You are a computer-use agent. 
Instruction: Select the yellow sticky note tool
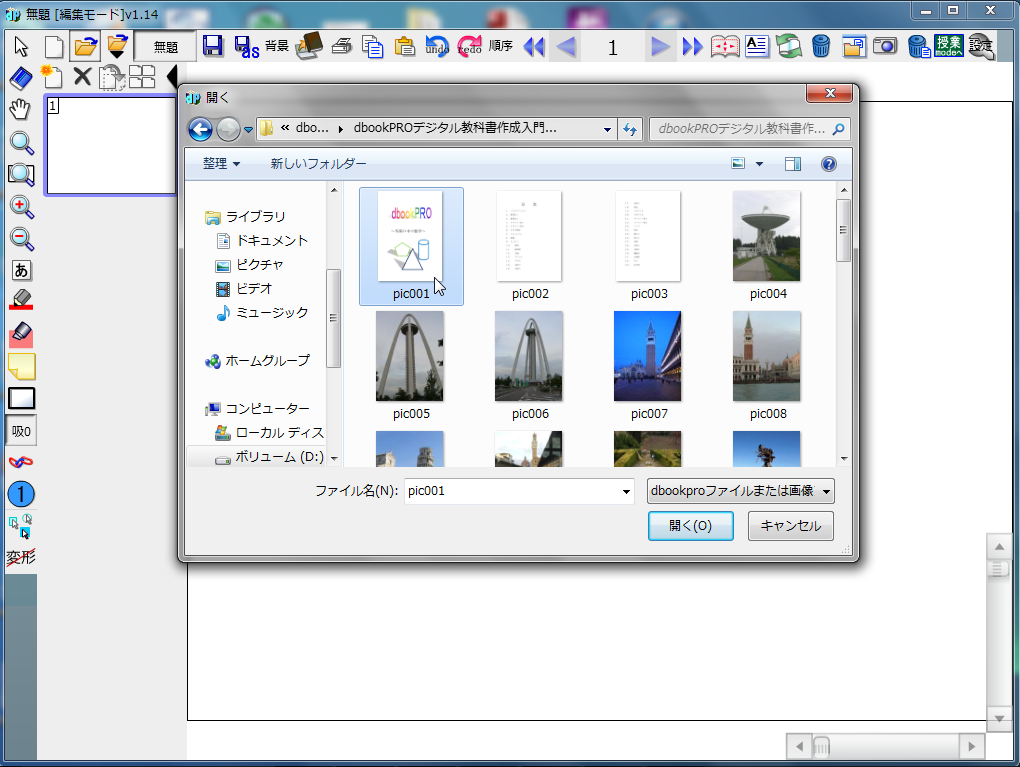point(21,366)
